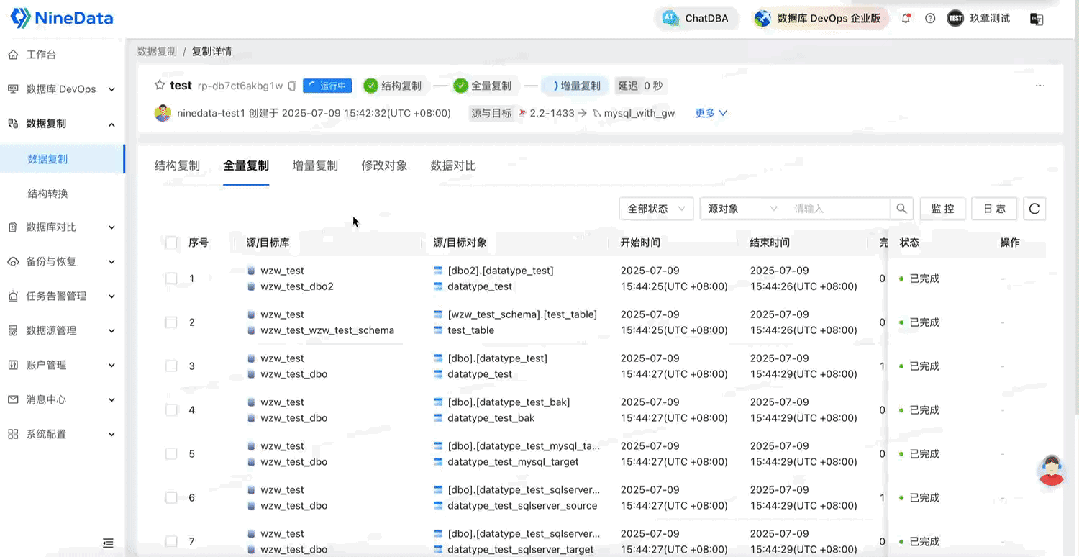Toggle select-all checkbox in table header

[x=171, y=242]
